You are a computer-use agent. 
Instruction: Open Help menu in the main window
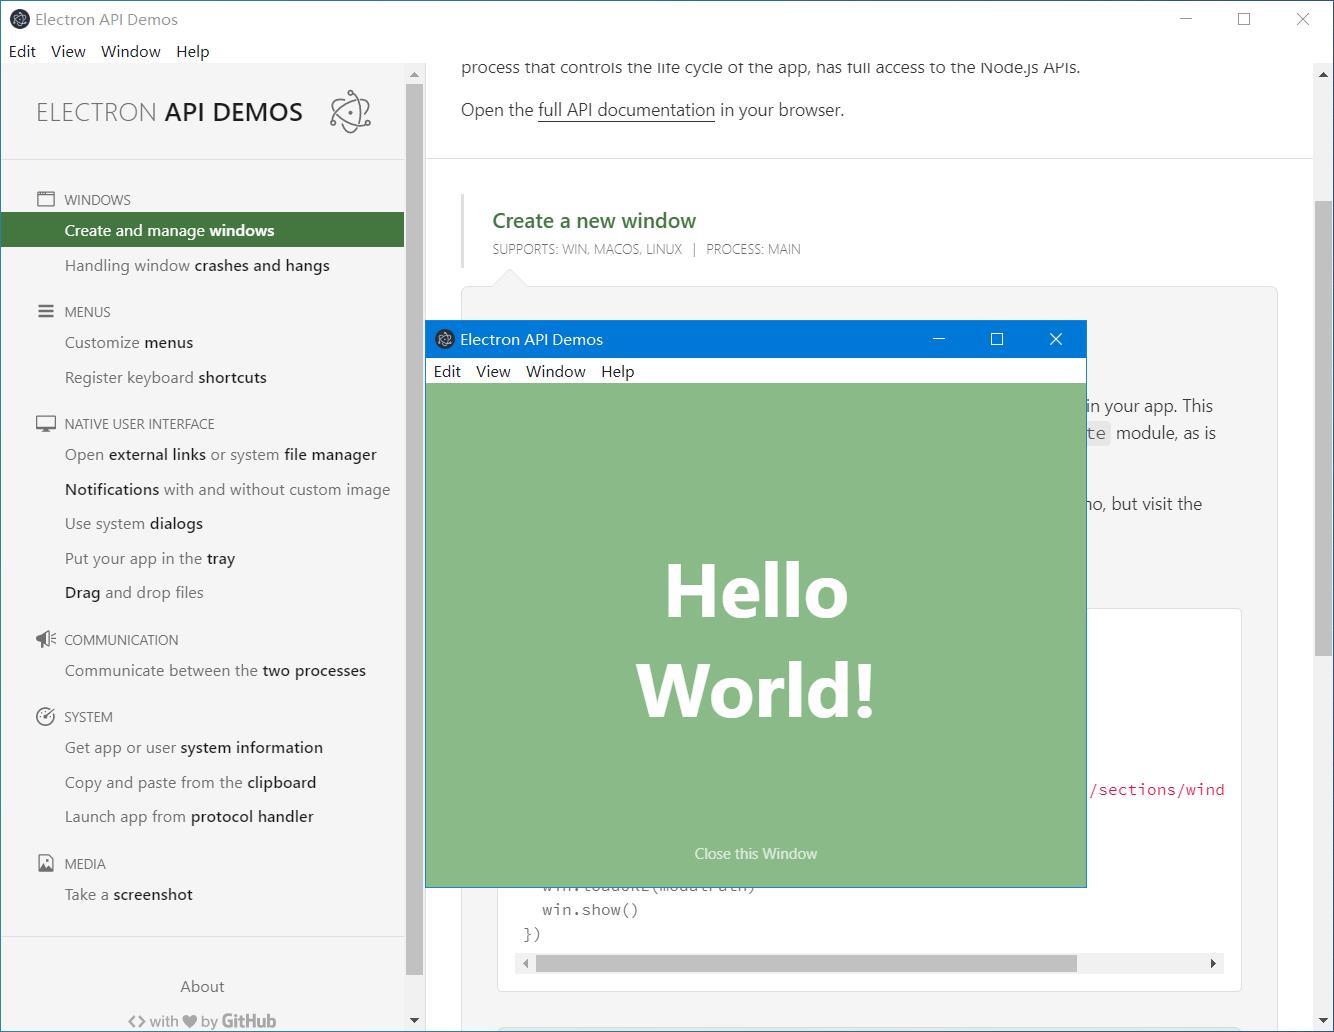coord(193,51)
